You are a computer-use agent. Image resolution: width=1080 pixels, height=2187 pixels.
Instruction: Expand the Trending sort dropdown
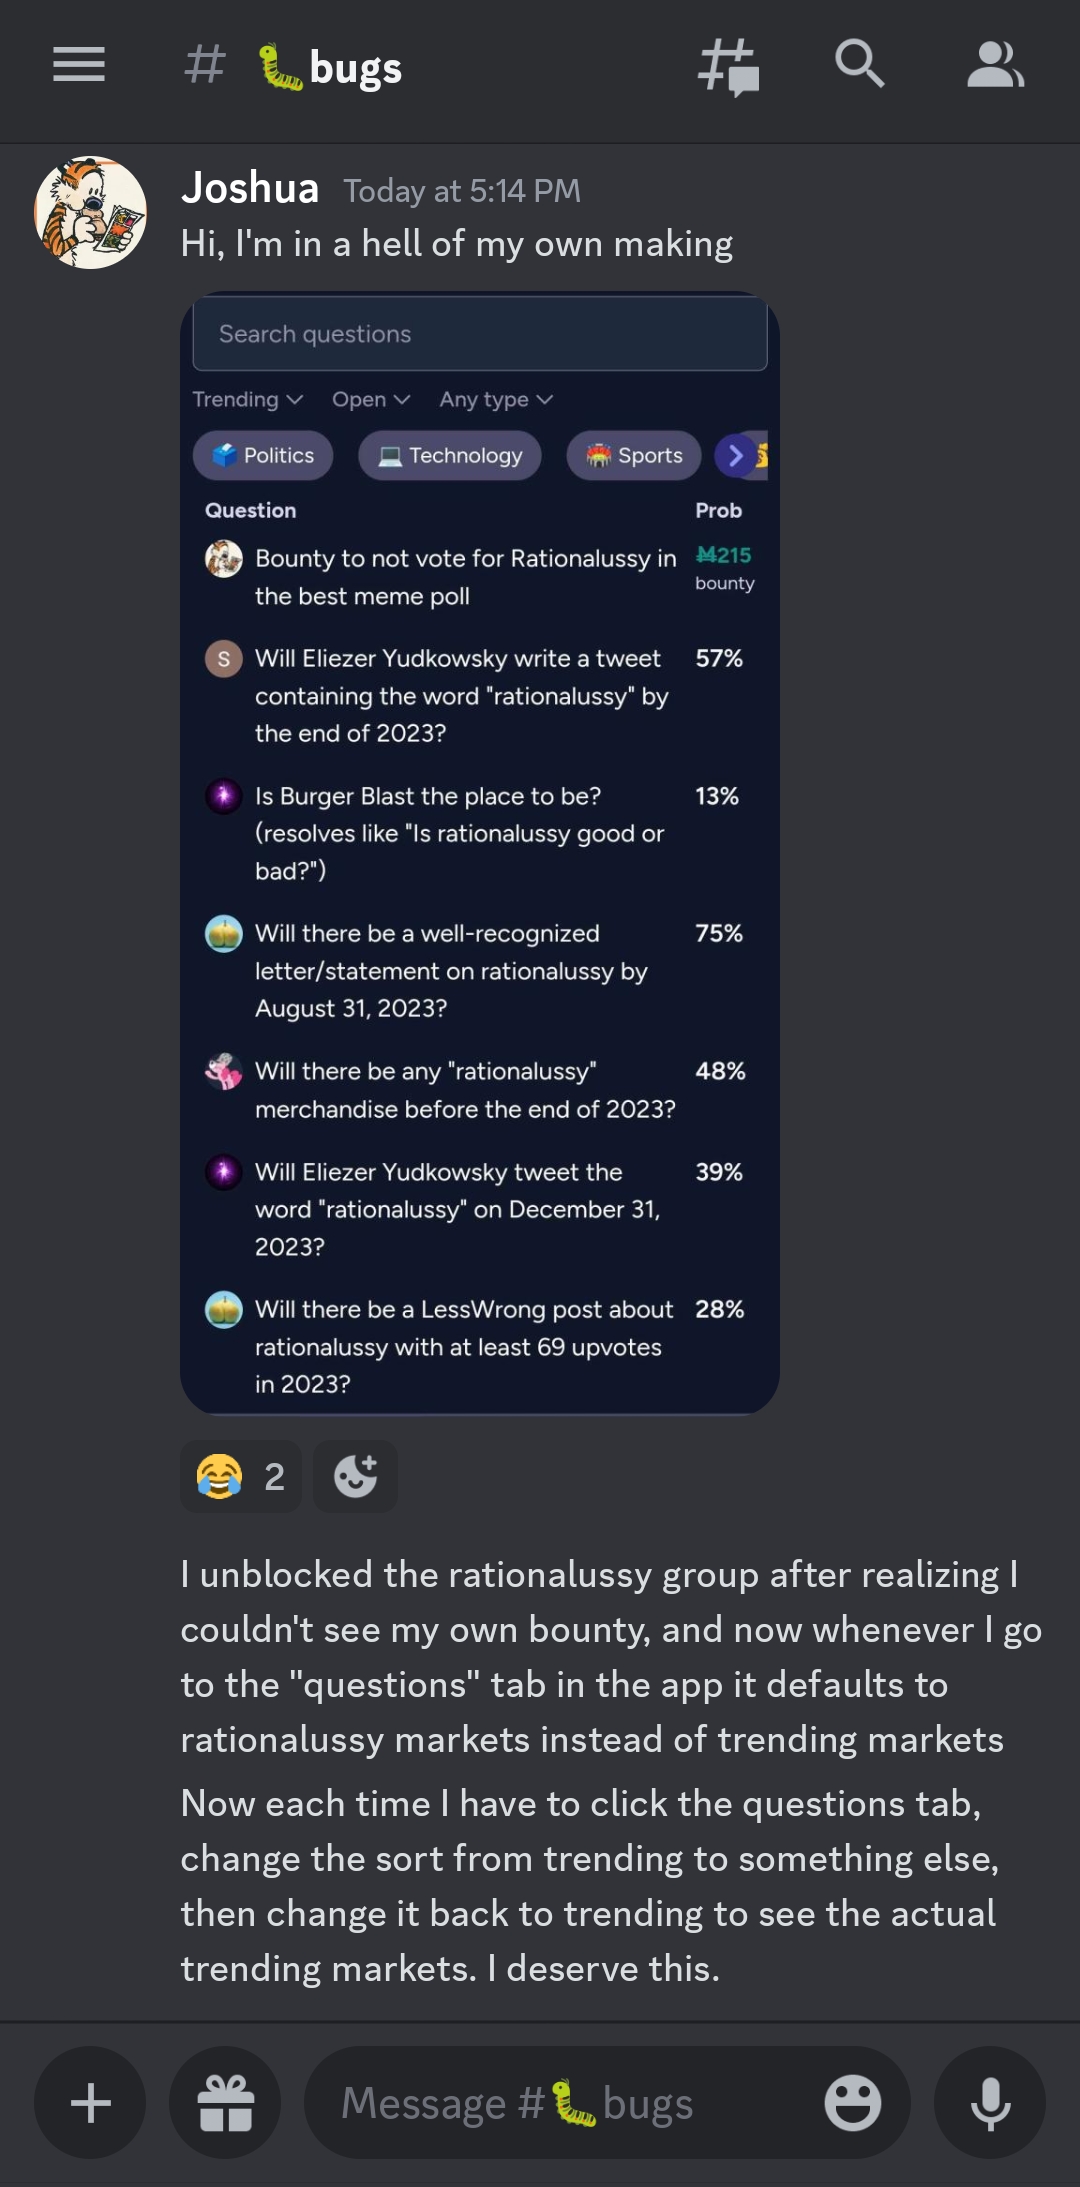(x=247, y=399)
